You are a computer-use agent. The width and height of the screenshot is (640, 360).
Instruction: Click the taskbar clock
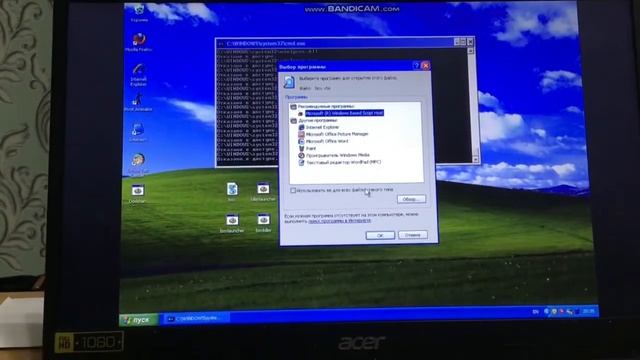(x=588, y=311)
